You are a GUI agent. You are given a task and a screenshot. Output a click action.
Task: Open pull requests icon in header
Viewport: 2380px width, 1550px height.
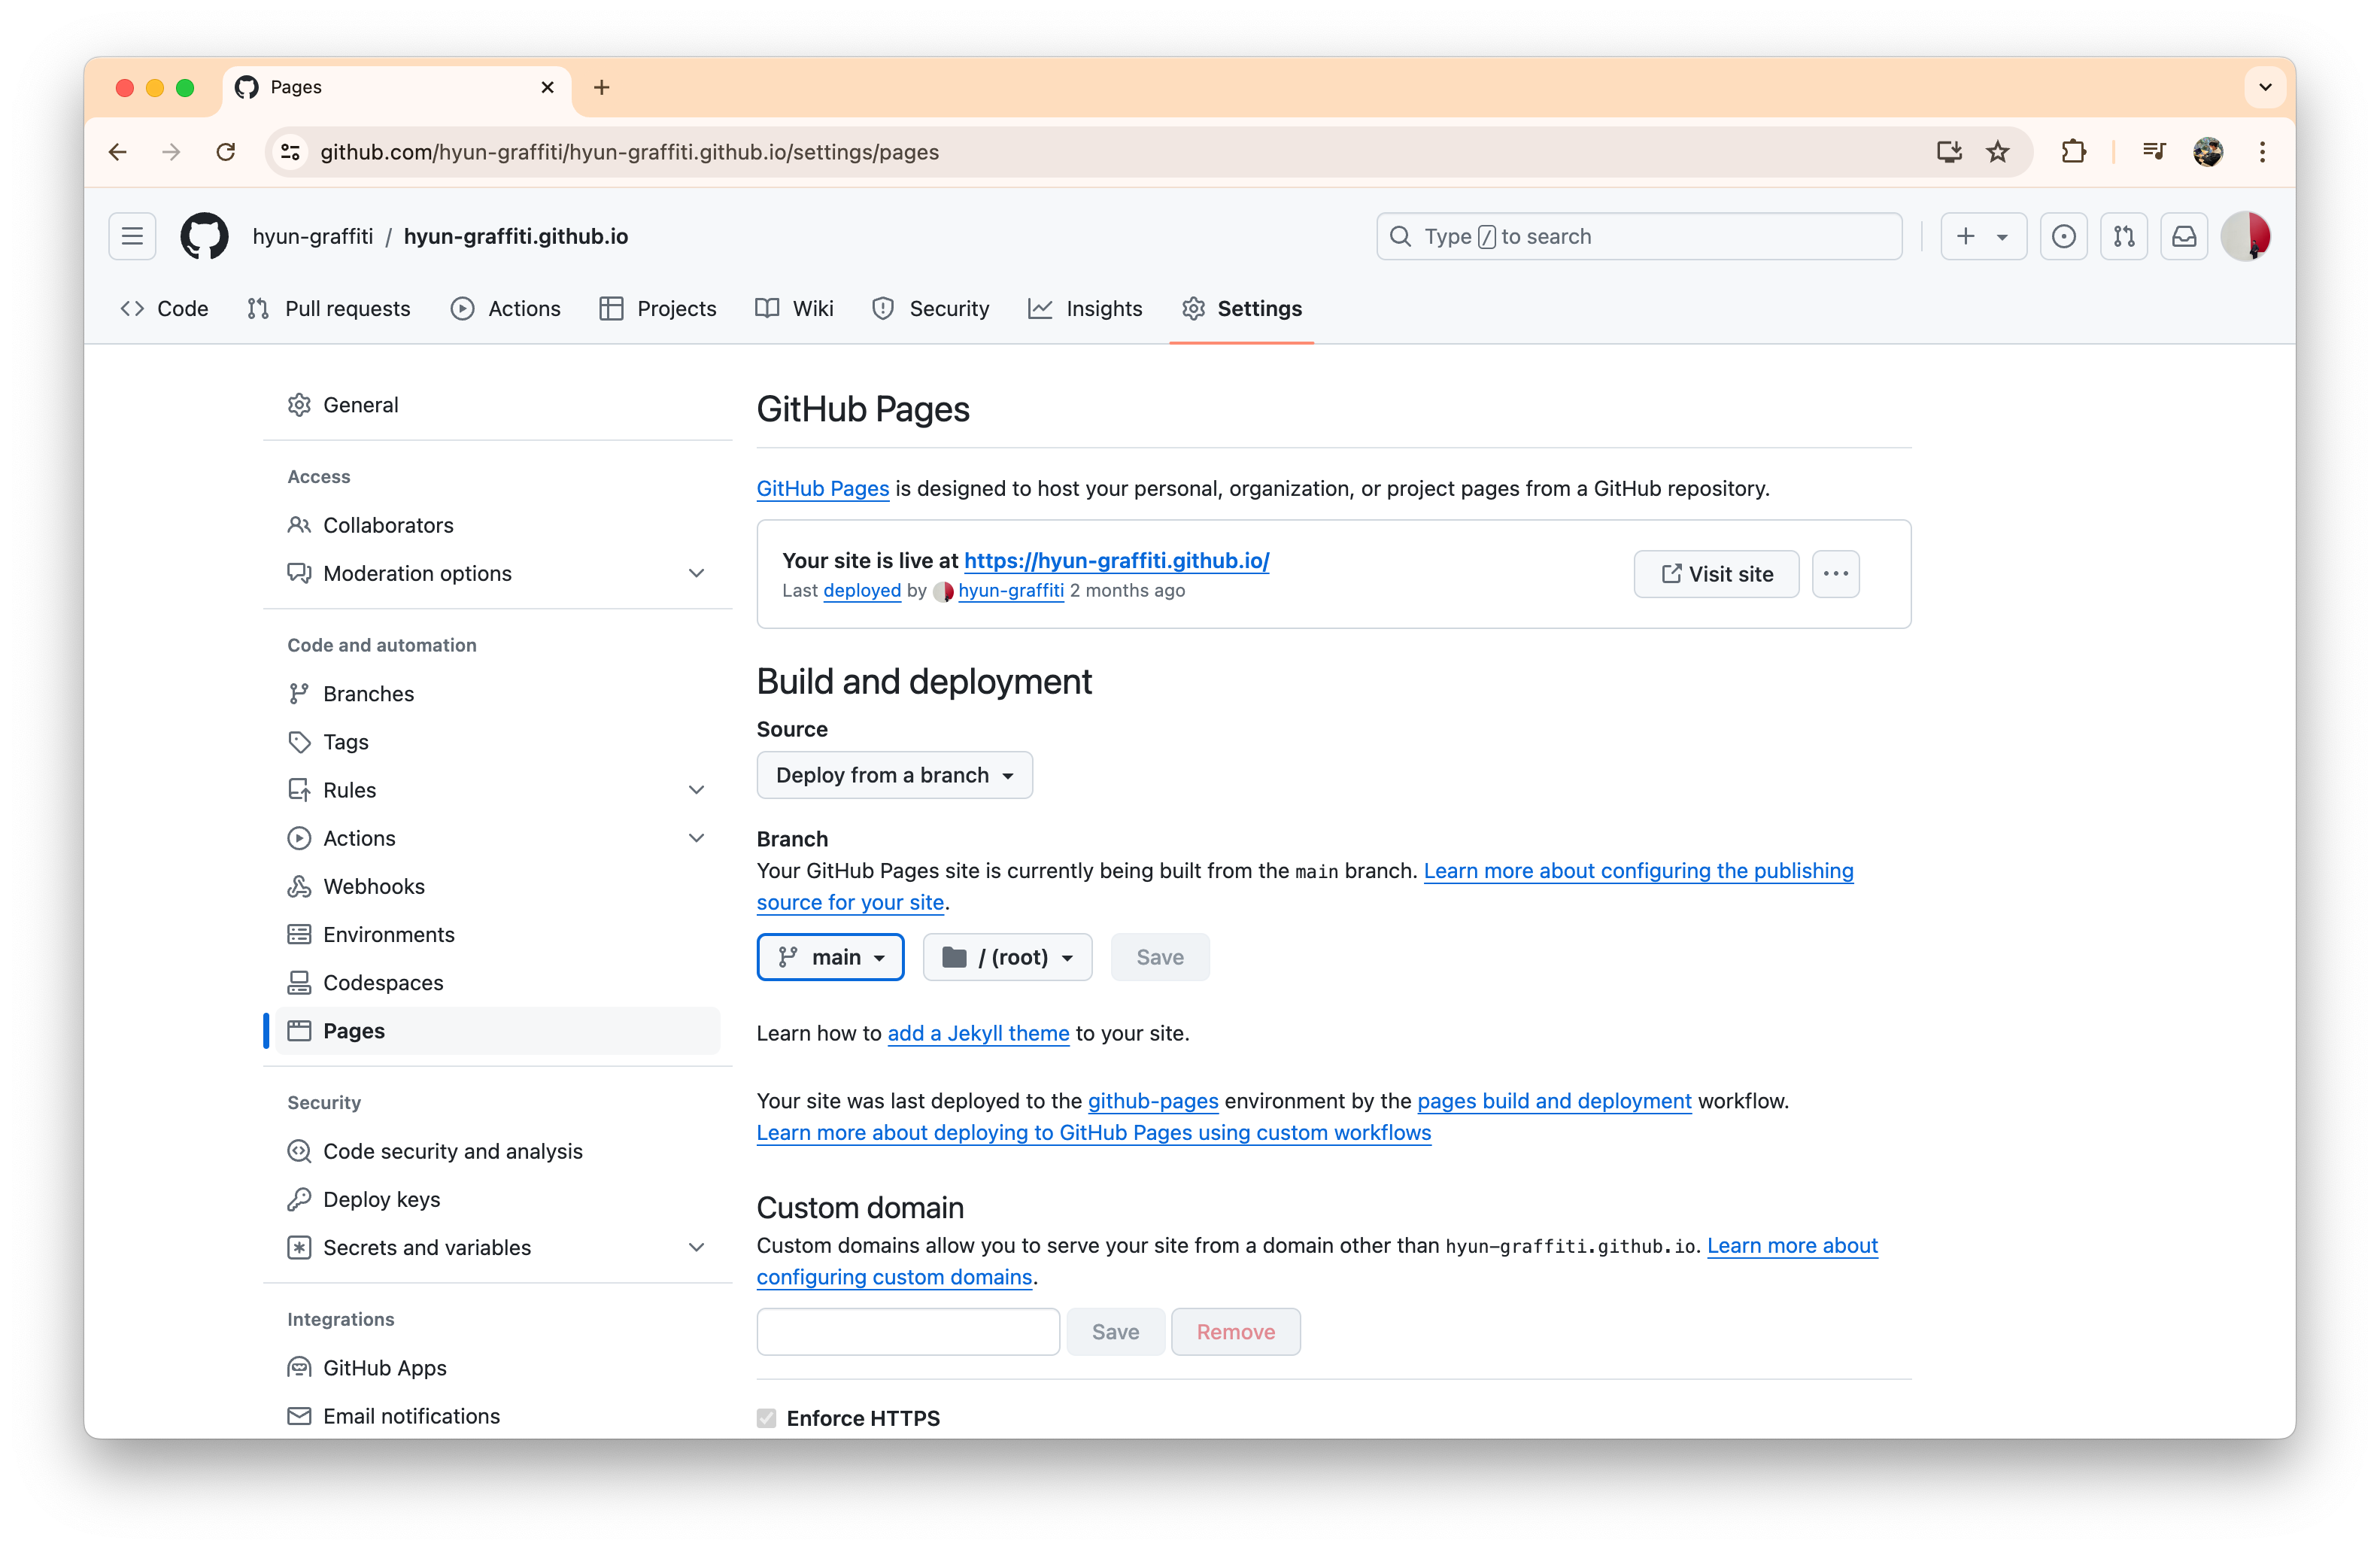click(x=2124, y=236)
